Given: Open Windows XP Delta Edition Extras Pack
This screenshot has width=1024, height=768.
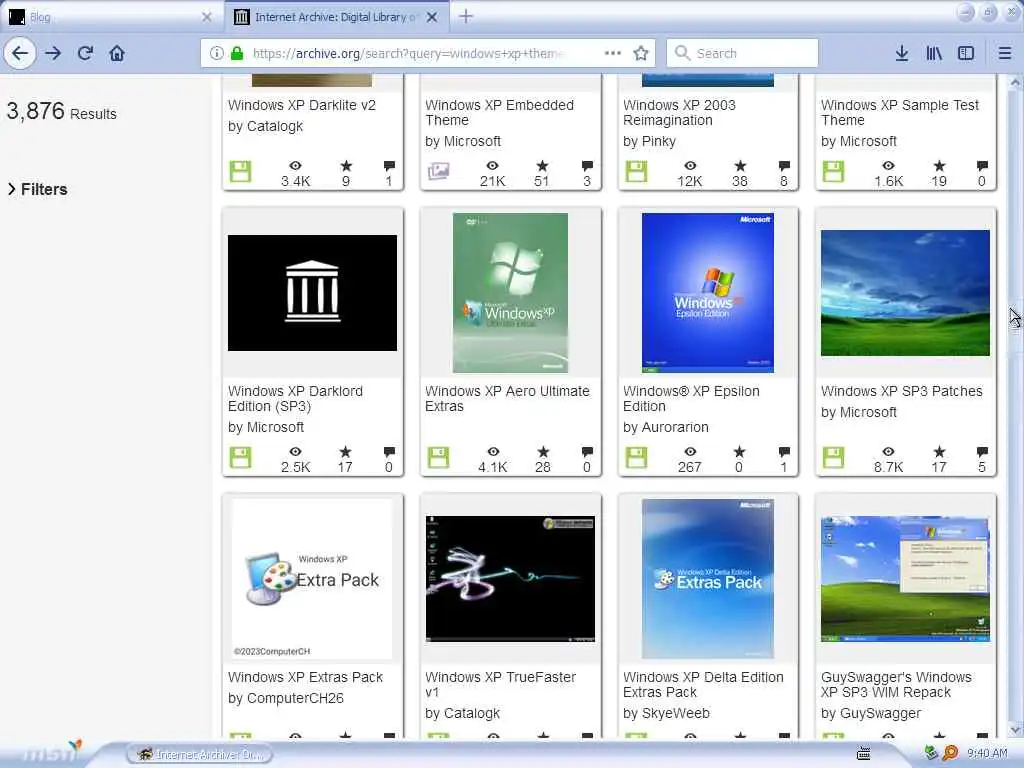Looking at the screenshot, I should coord(703,684).
